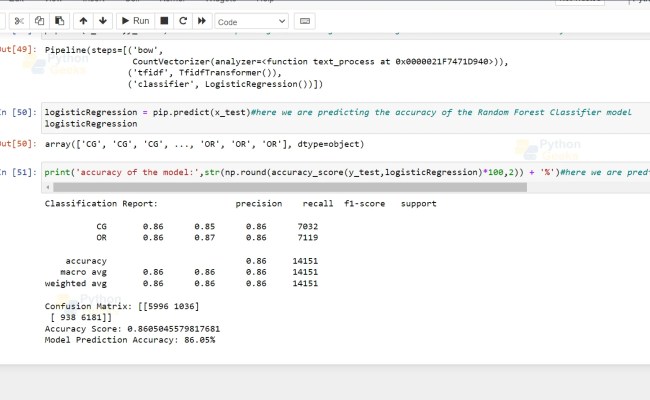Viewport: 650px width, 400px height.
Task: Click the 'macro avg' row label
Action: coord(83,272)
